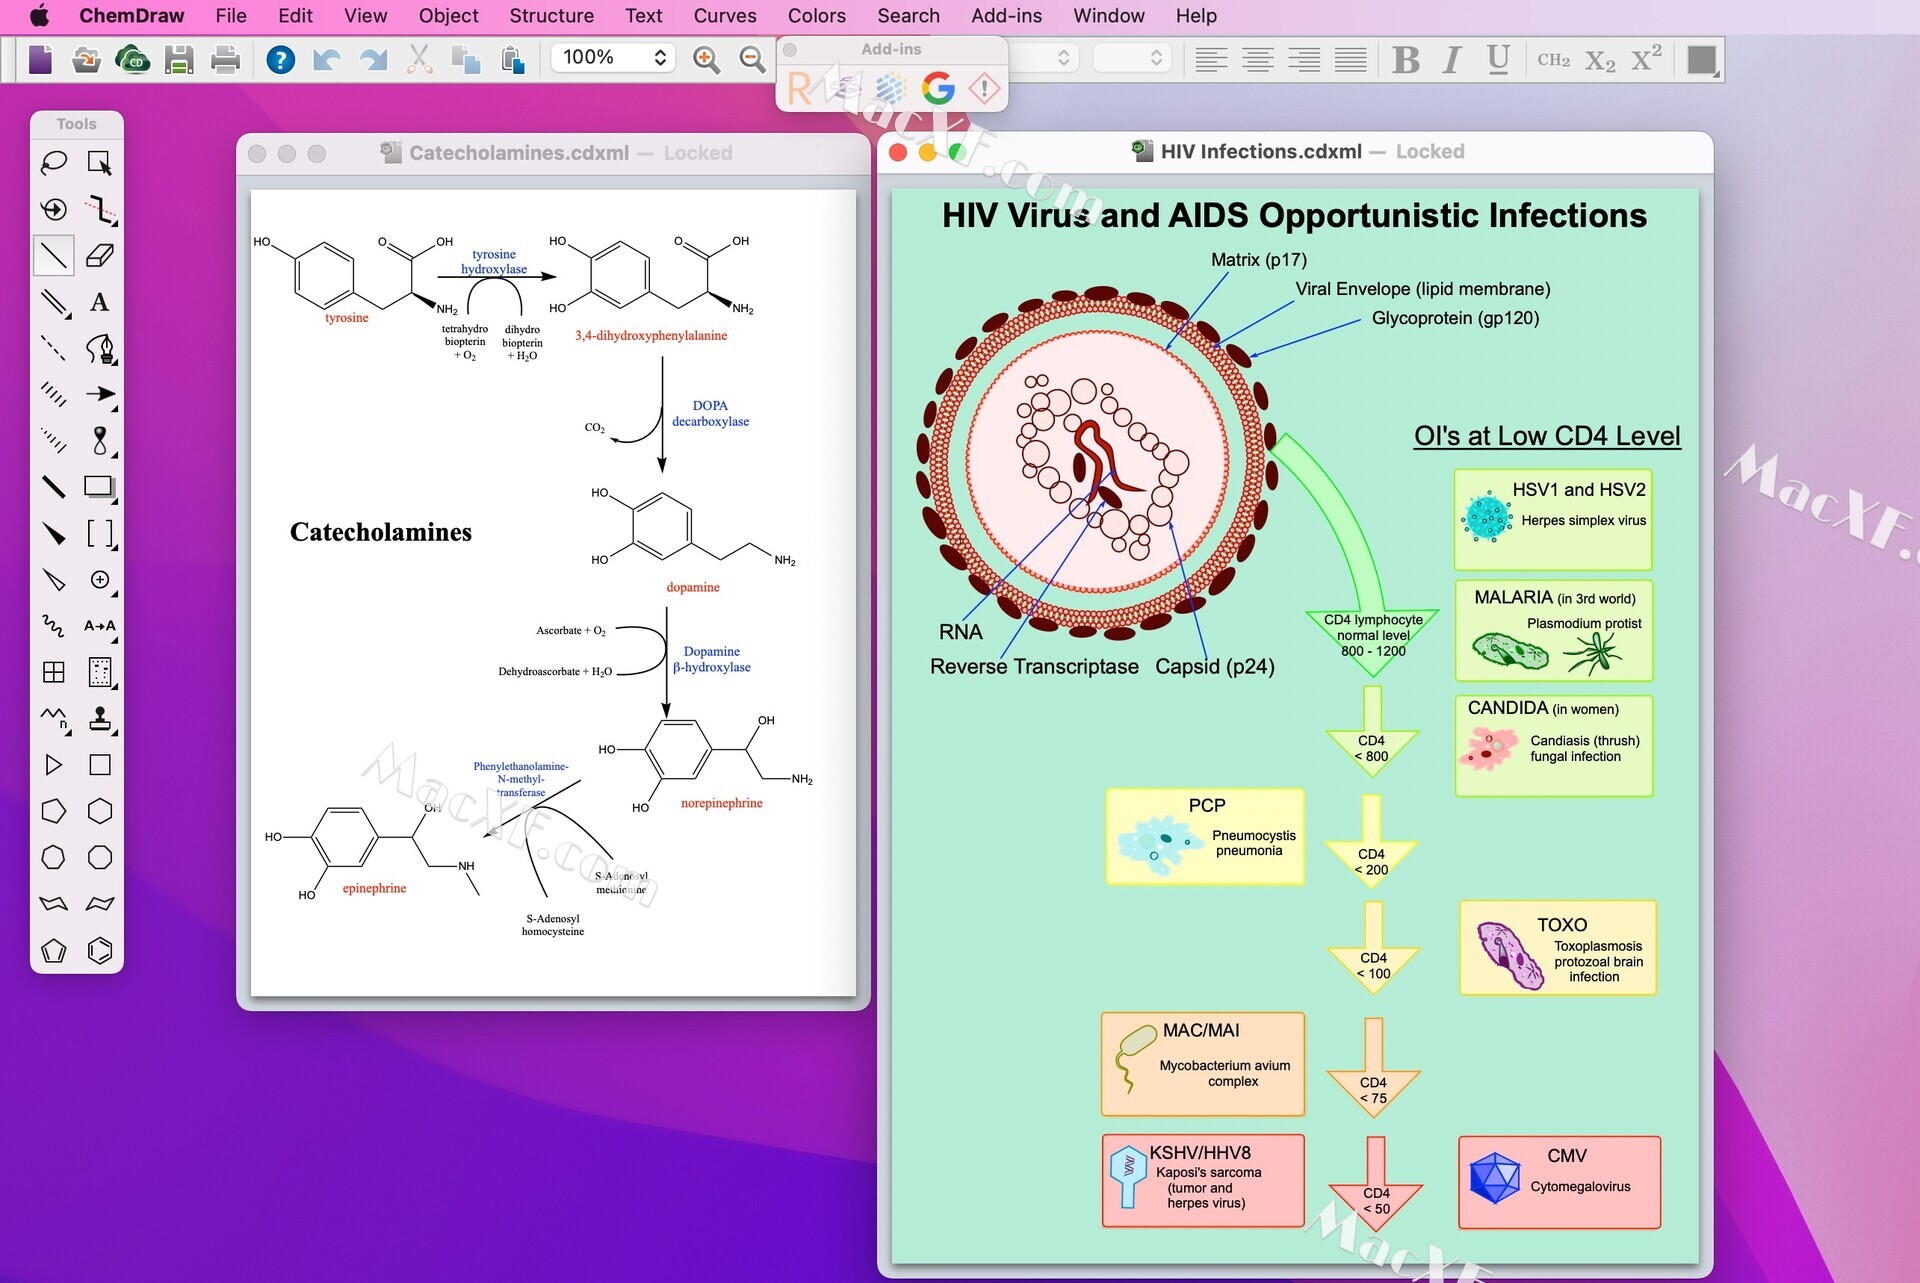Click the Help question mark button
1920x1283 pixels.
point(280,59)
